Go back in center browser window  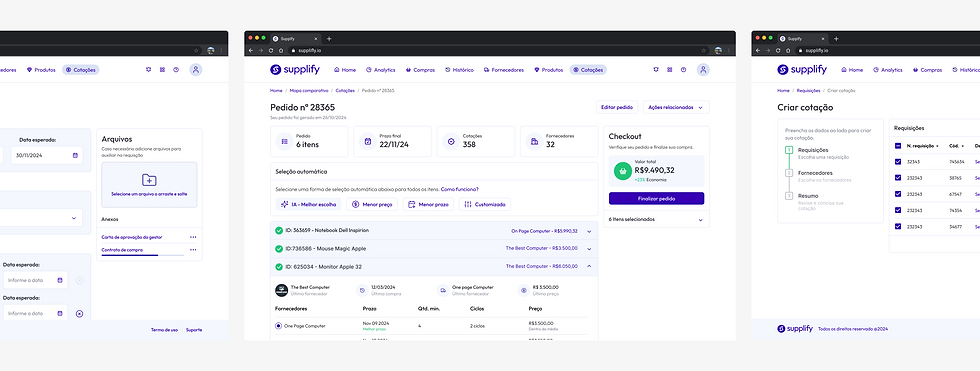[x=251, y=51]
